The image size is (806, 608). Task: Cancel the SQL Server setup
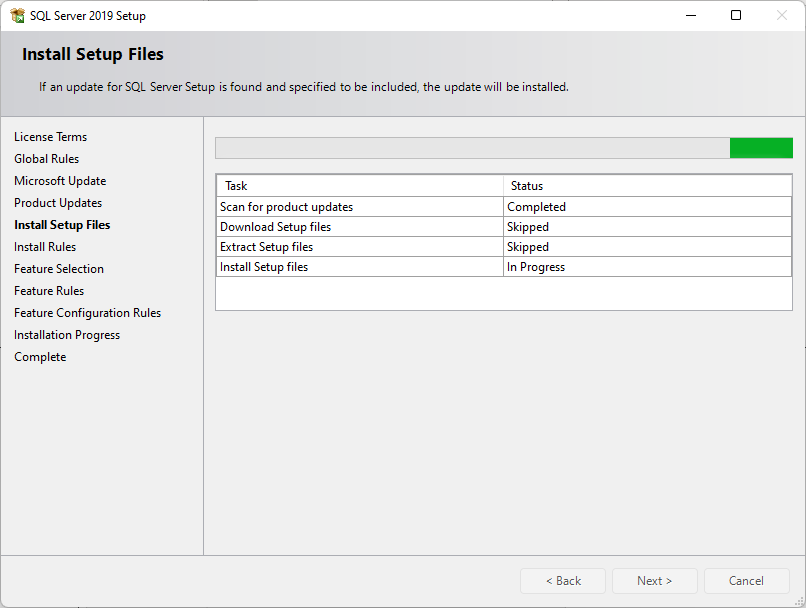[746, 581]
